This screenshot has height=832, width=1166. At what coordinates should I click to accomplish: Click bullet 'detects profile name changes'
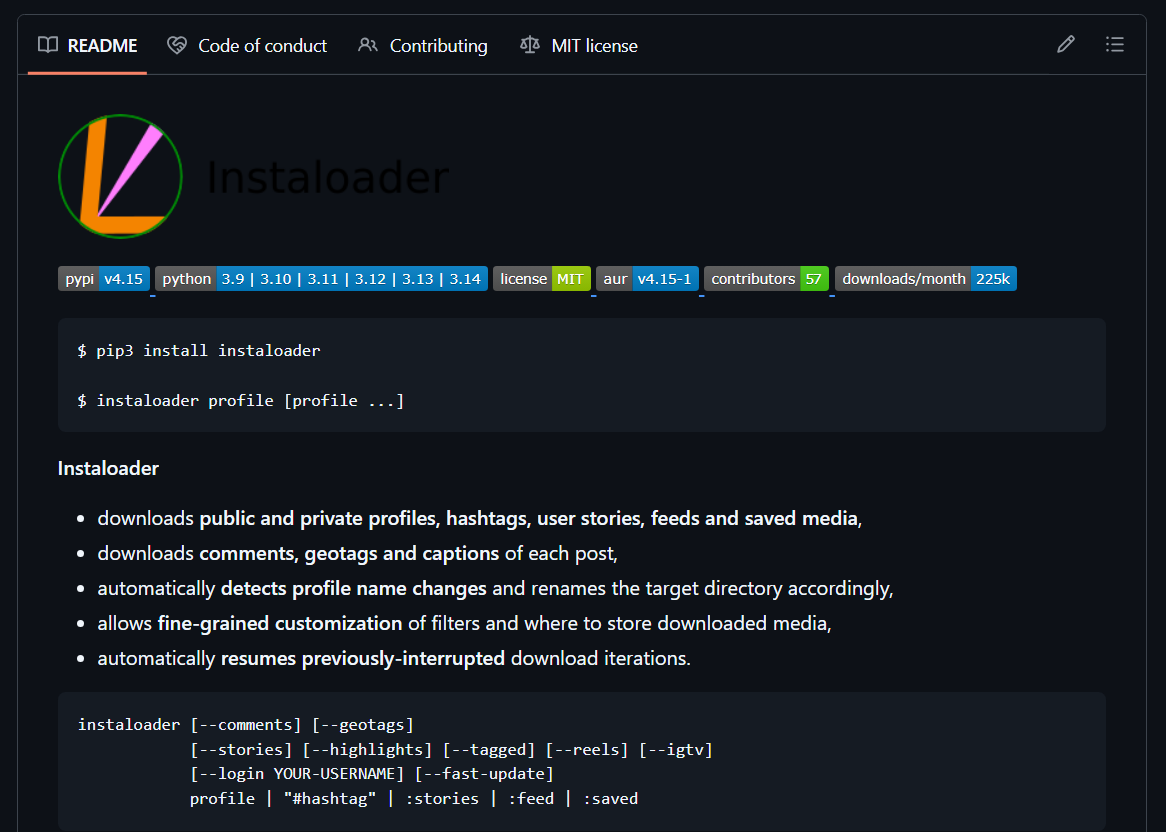(x=495, y=588)
